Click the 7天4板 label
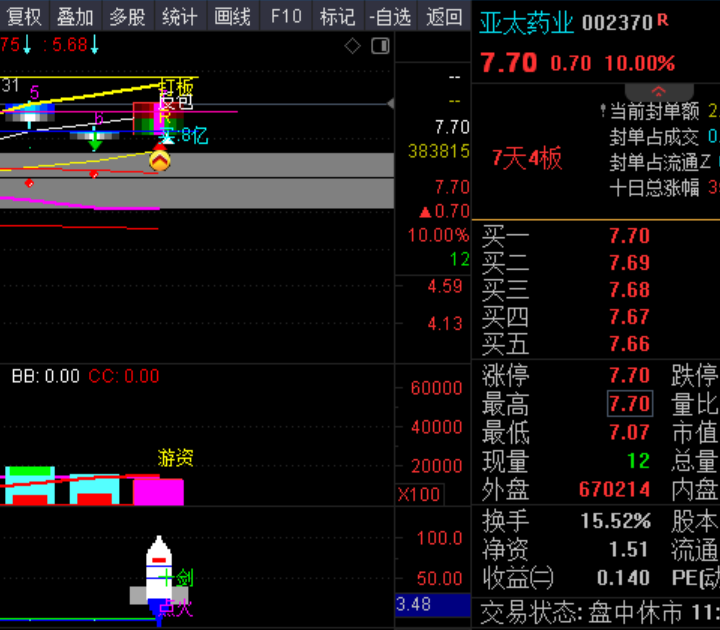 click(x=527, y=158)
